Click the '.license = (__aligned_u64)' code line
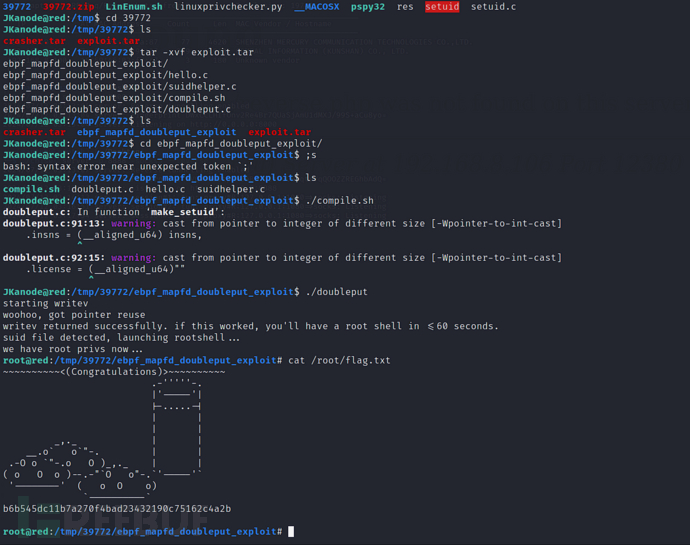Image resolution: width=690 pixels, height=545 pixels. 105,269
